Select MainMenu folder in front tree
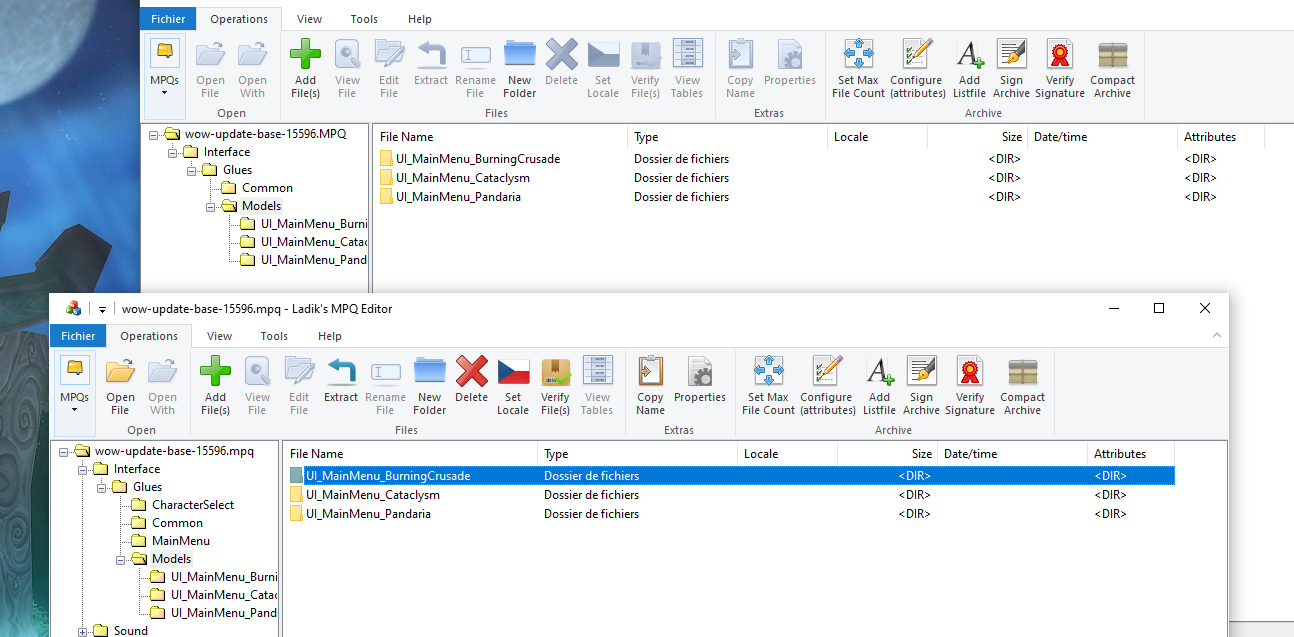The image size is (1294, 637). 181,541
